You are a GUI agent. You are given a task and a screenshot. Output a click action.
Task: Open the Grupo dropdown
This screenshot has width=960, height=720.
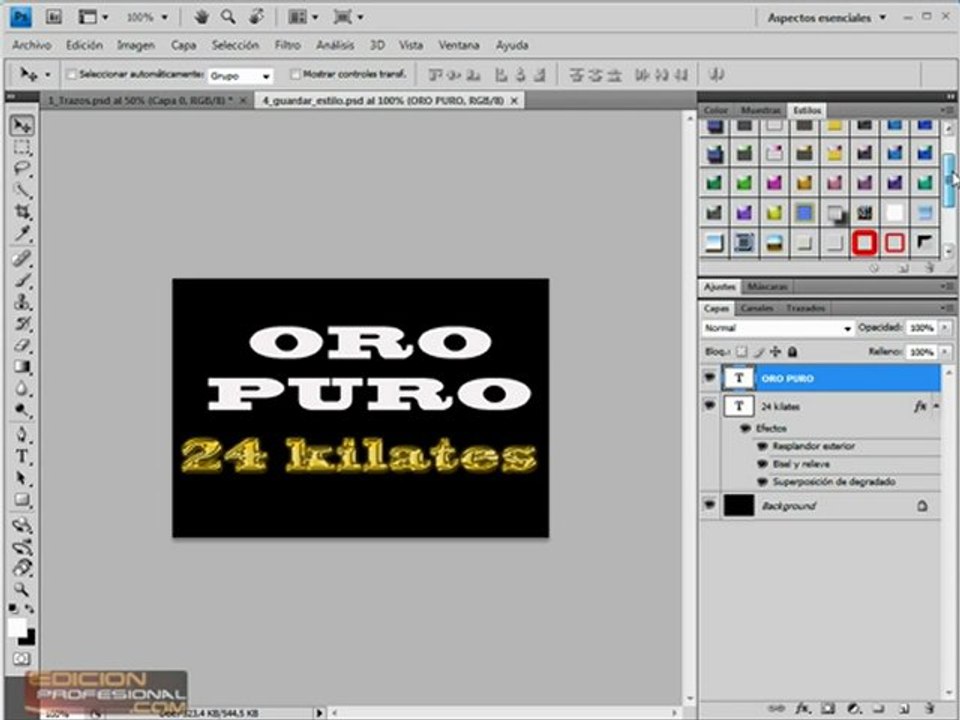pos(240,76)
